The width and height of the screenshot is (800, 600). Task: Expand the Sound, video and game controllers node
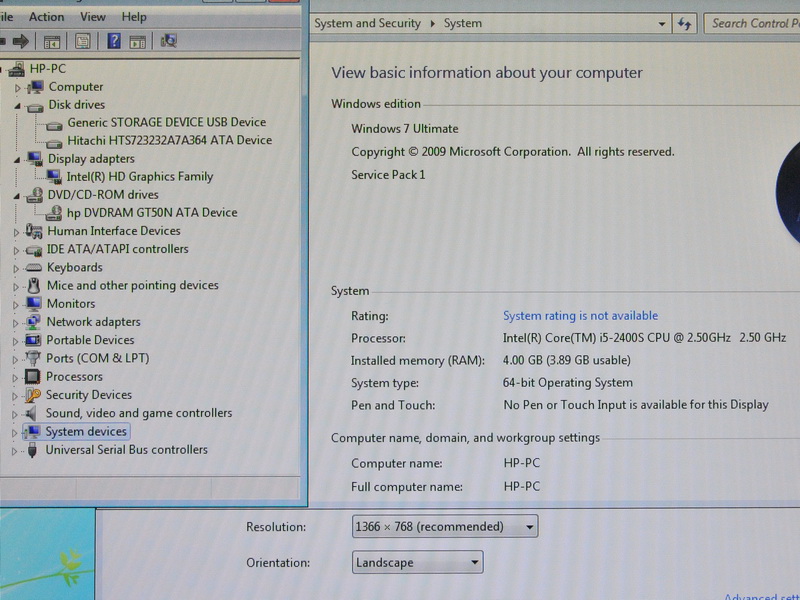(x=14, y=414)
